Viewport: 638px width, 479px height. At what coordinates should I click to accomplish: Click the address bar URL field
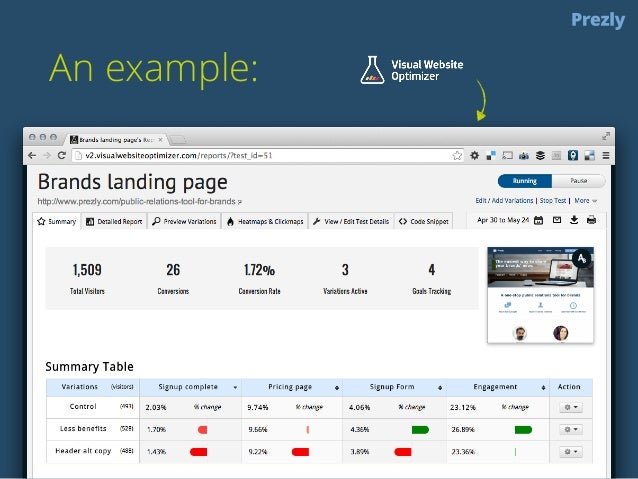269,155
